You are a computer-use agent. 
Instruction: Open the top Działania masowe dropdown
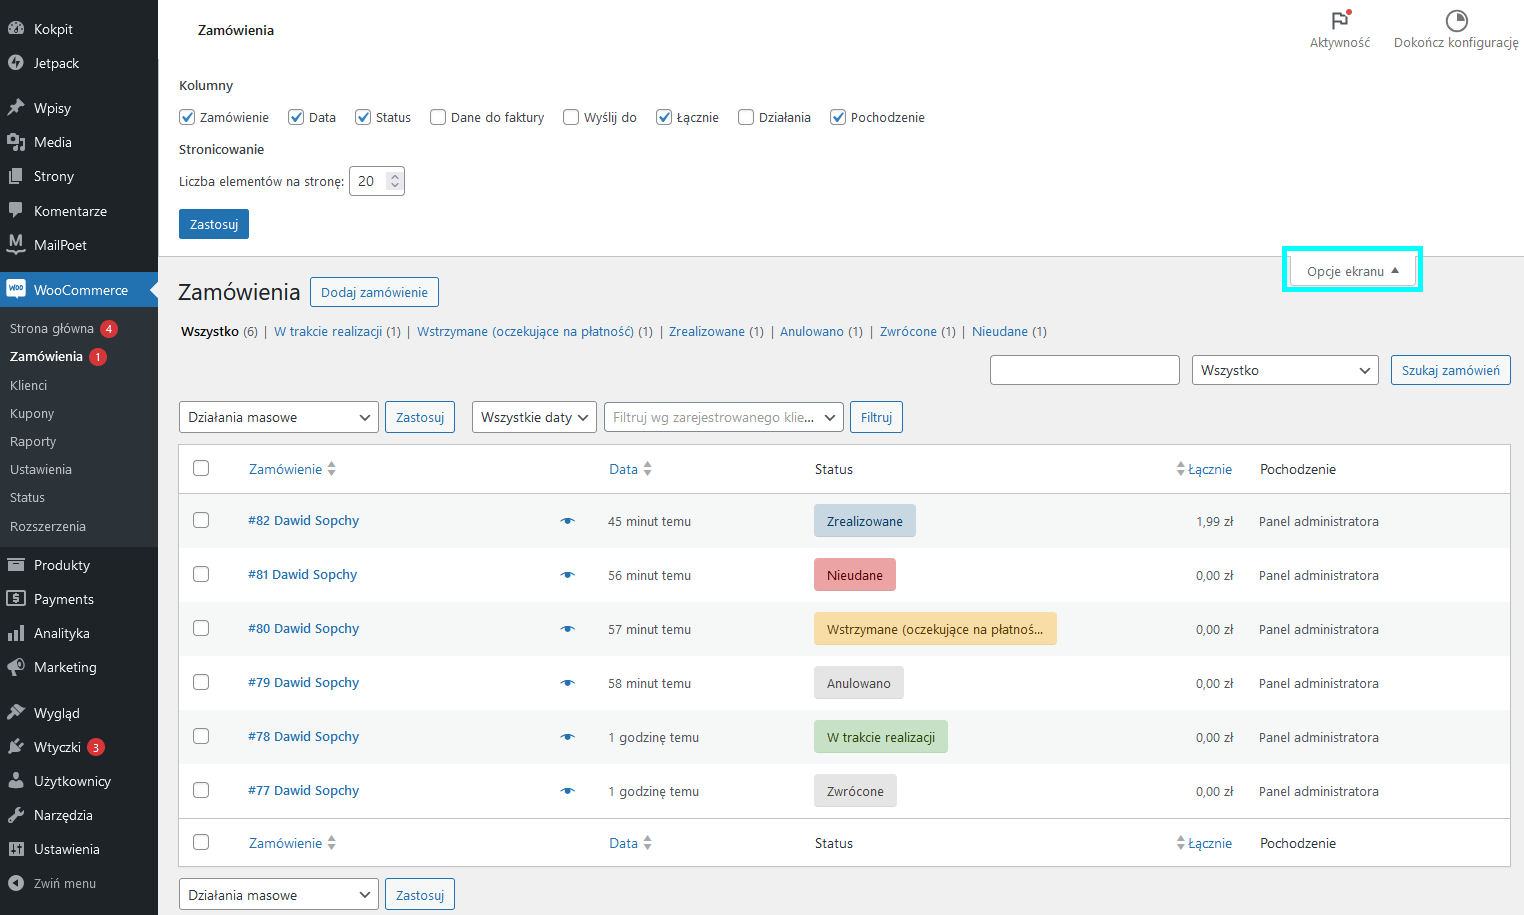click(x=278, y=417)
